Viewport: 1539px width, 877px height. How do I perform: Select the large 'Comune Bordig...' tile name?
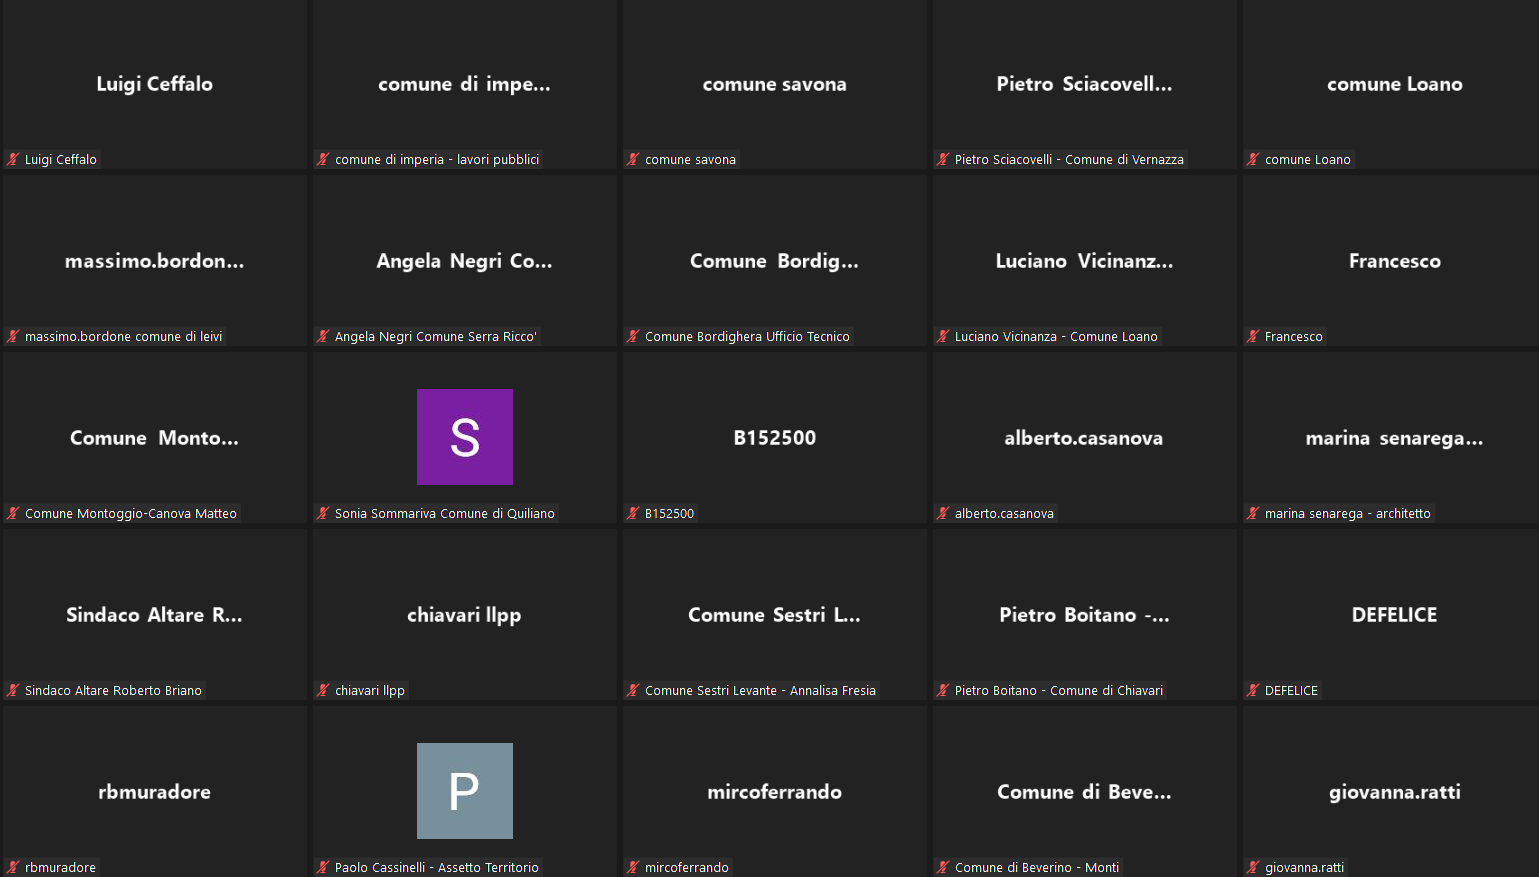tap(775, 261)
